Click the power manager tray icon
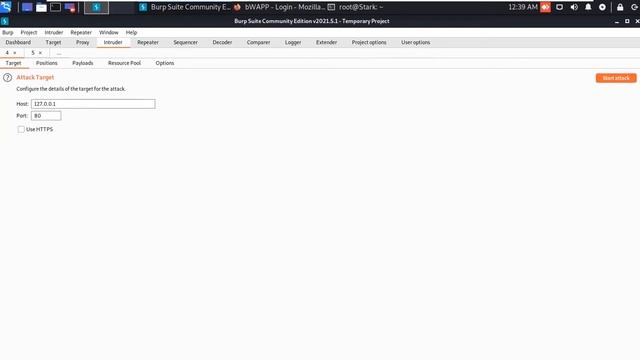 pos(602,7)
